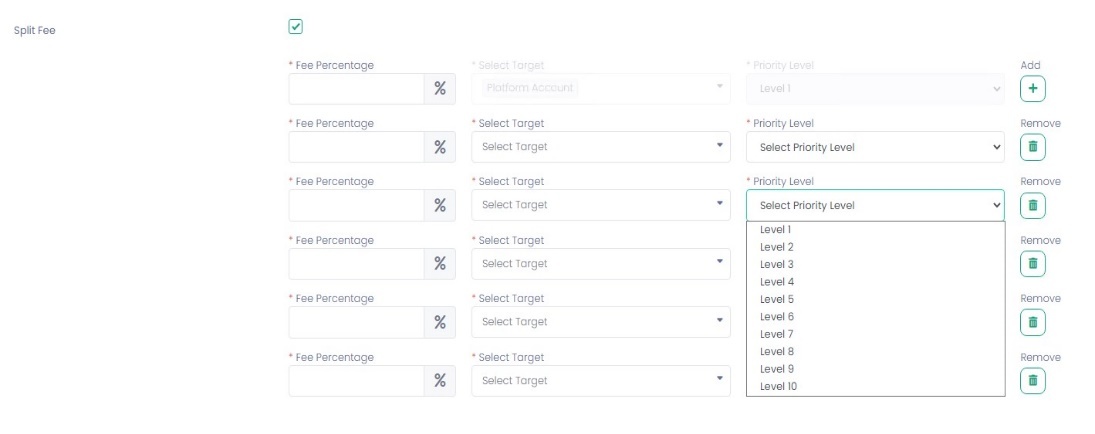Screen dimensions: 1095x434
Task: Click the trash icon in the second row
Action: (x=1032, y=147)
